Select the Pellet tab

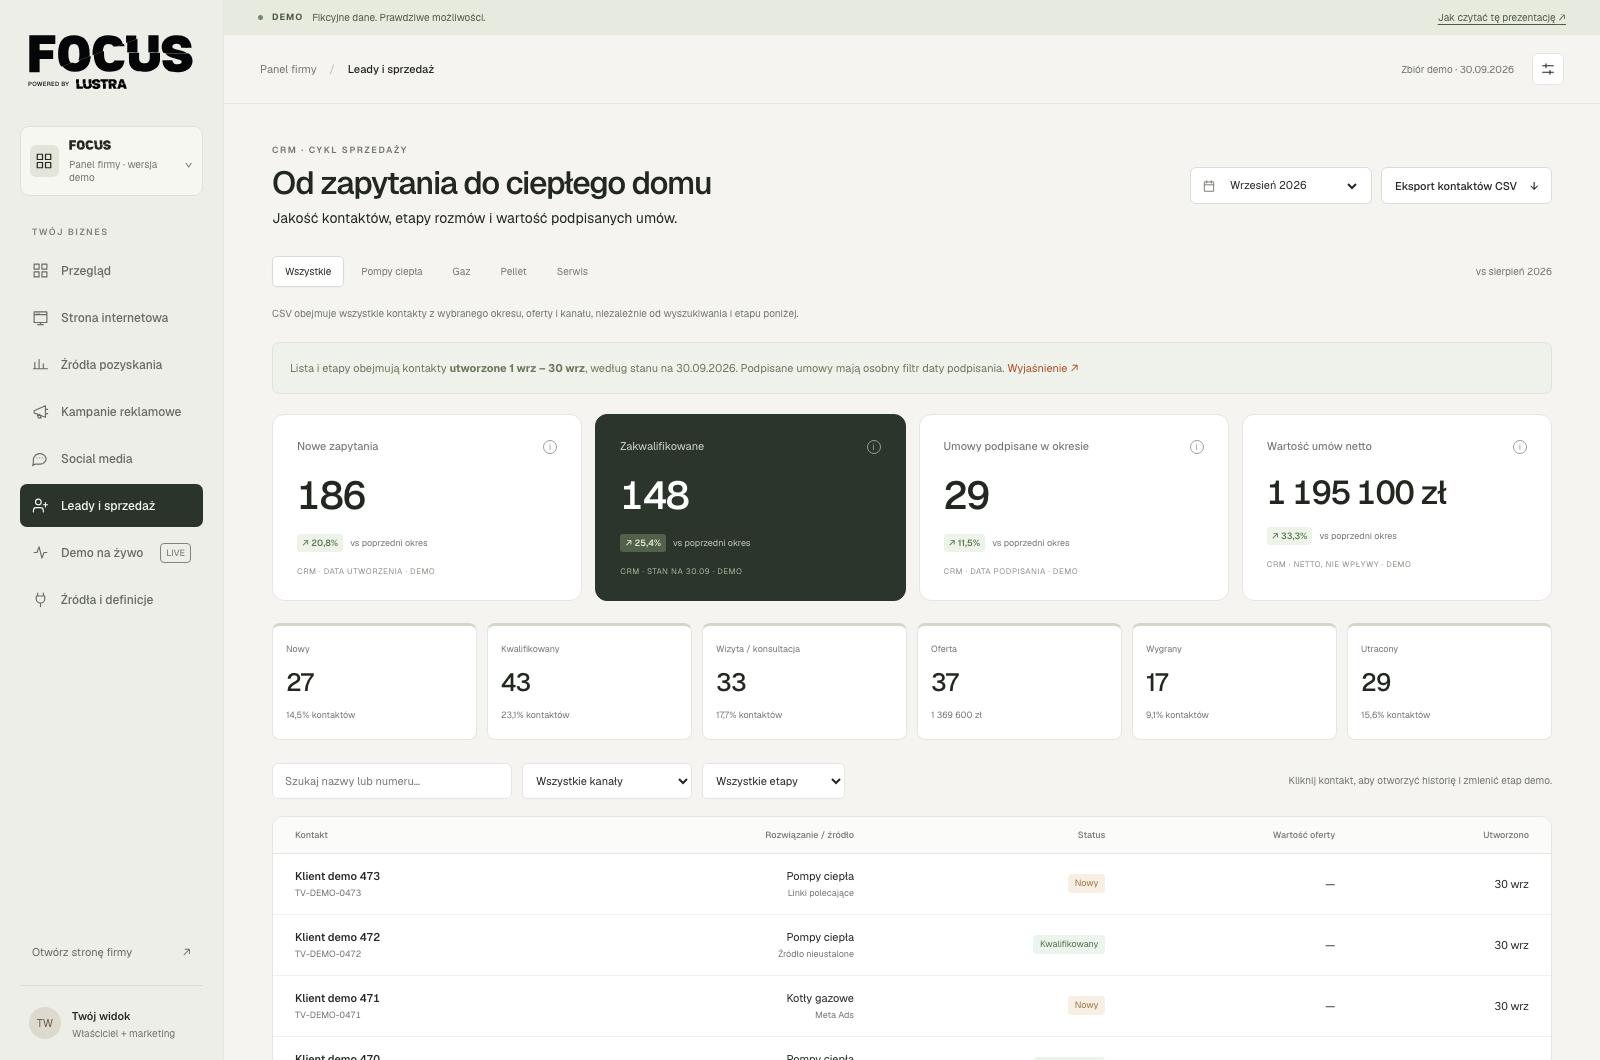(513, 272)
